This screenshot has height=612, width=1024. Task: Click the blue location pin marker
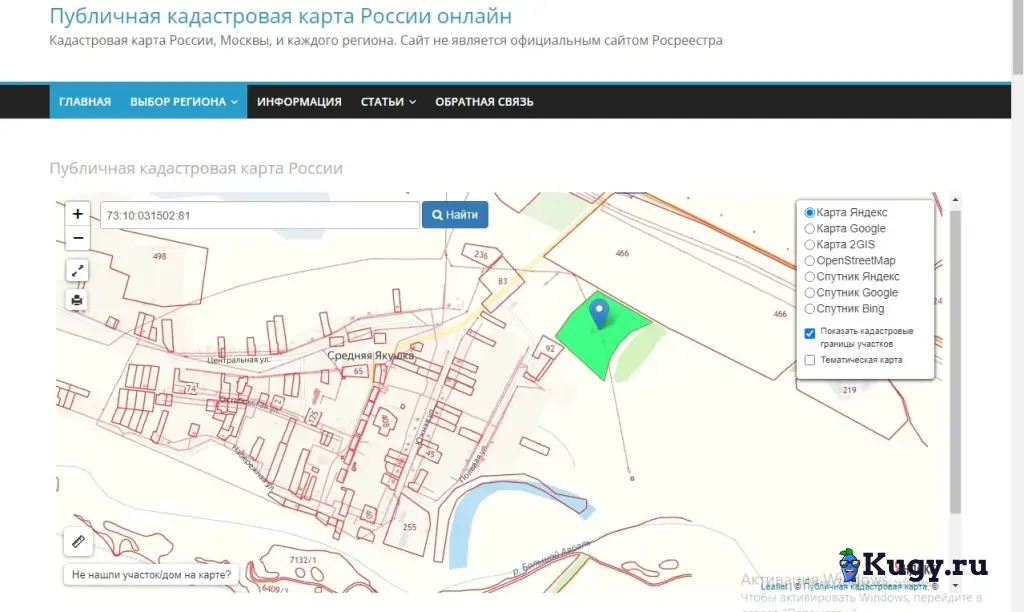pos(599,314)
